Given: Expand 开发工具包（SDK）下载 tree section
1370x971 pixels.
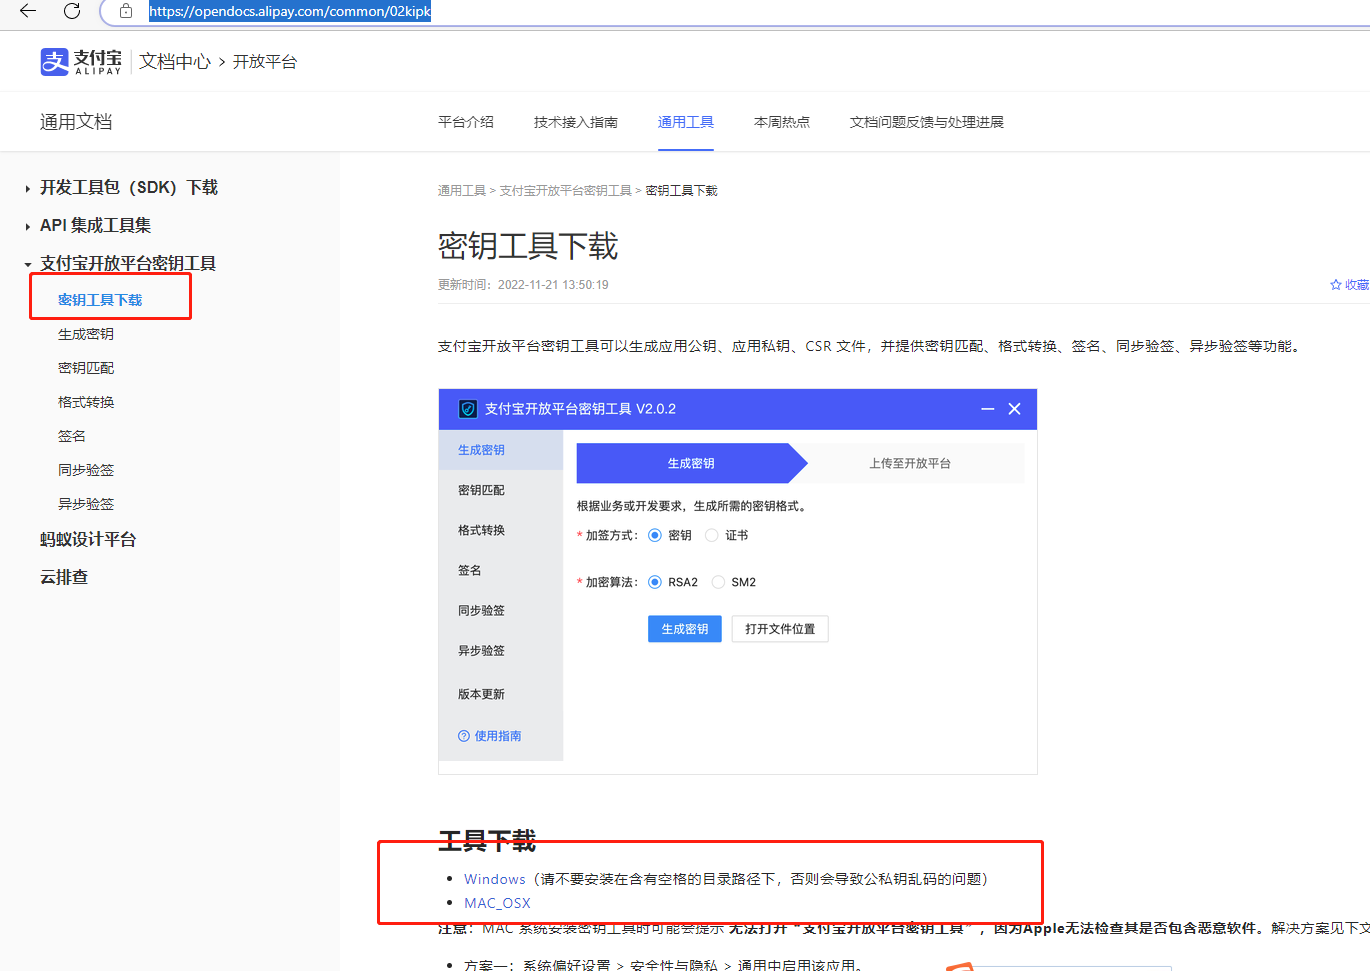Looking at the screenshot, I should click(28, 188).
